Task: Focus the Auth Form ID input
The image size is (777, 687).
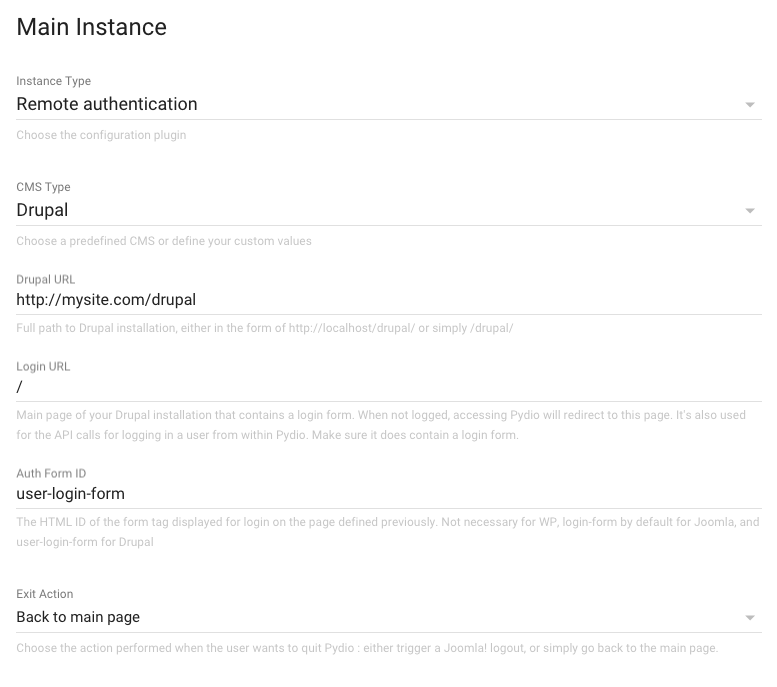Action: (x=388, y=494)
